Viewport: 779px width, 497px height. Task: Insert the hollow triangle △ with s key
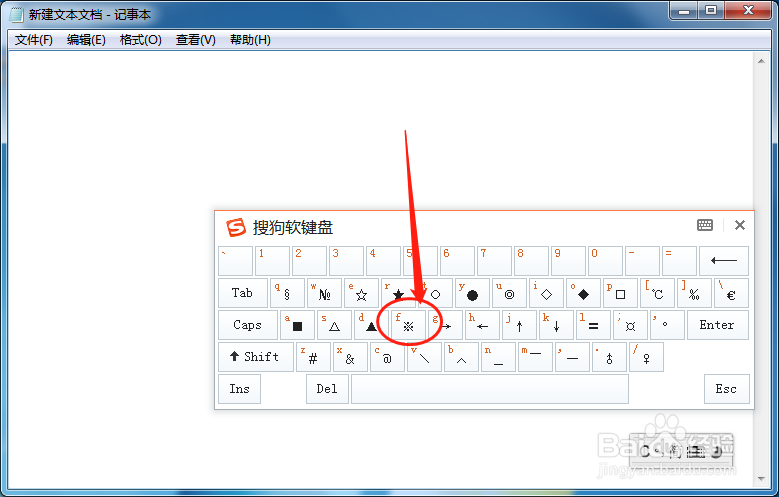pos(334,325)
